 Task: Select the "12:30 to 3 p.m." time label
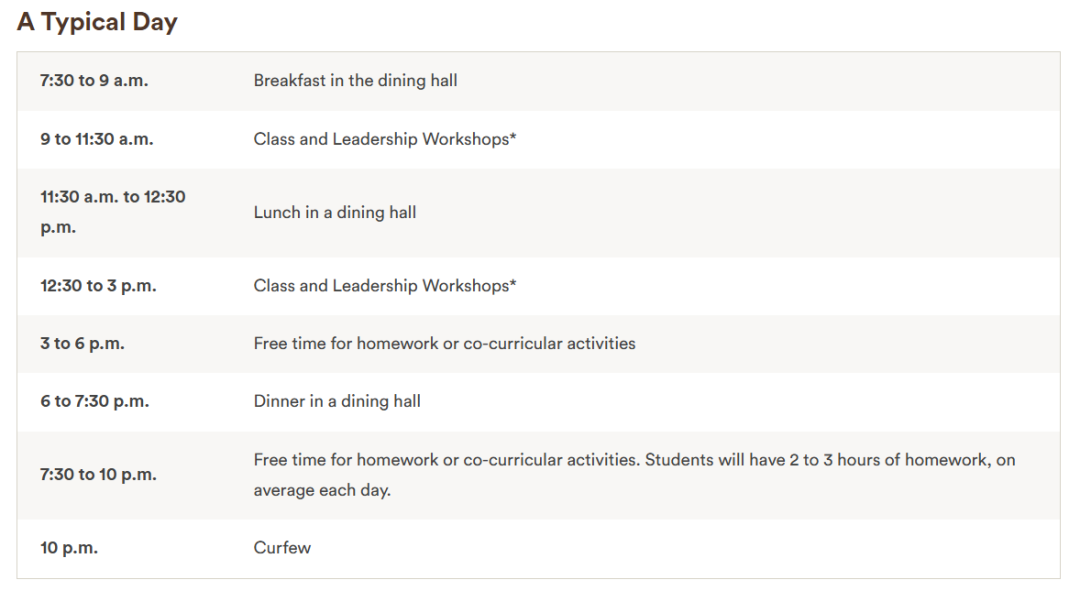tap(98, 286)
